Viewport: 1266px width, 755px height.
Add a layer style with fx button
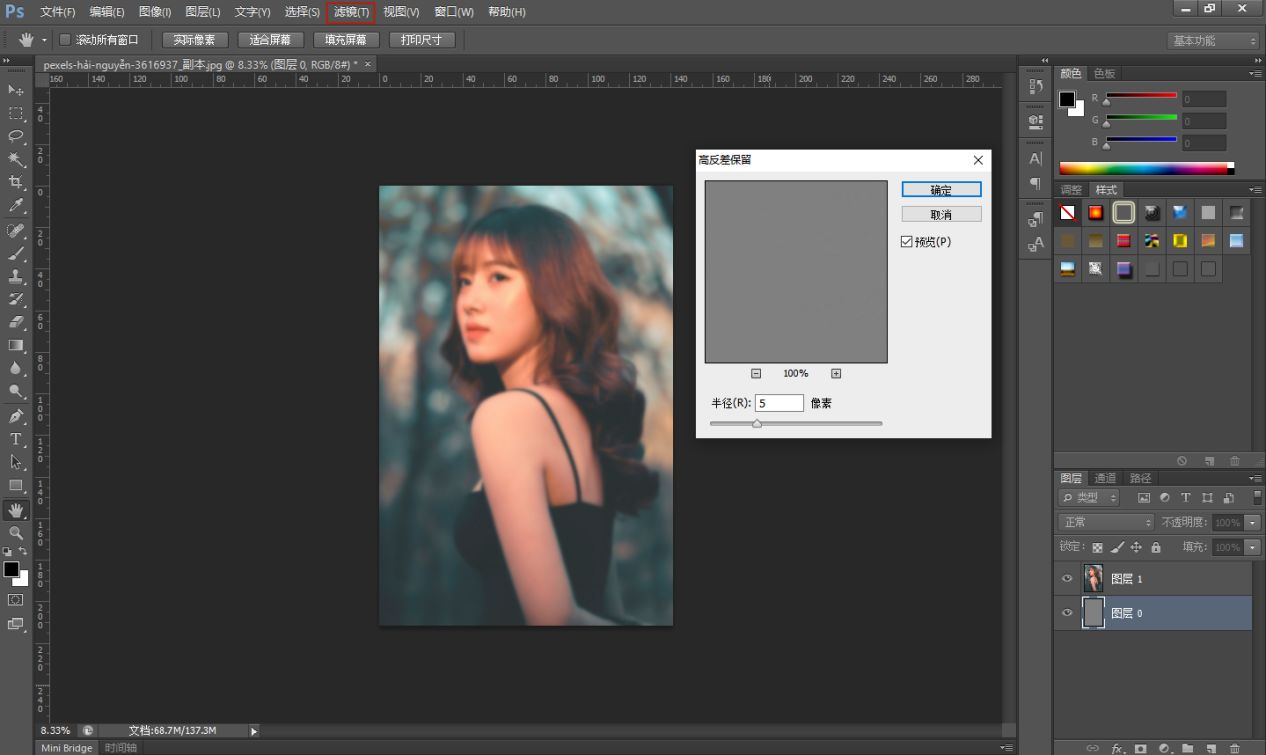tap(1117, 748)
